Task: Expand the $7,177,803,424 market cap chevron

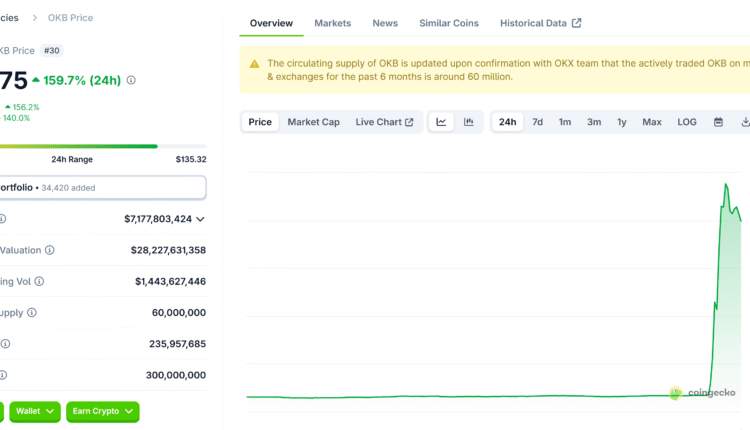Action: point(201,219)
